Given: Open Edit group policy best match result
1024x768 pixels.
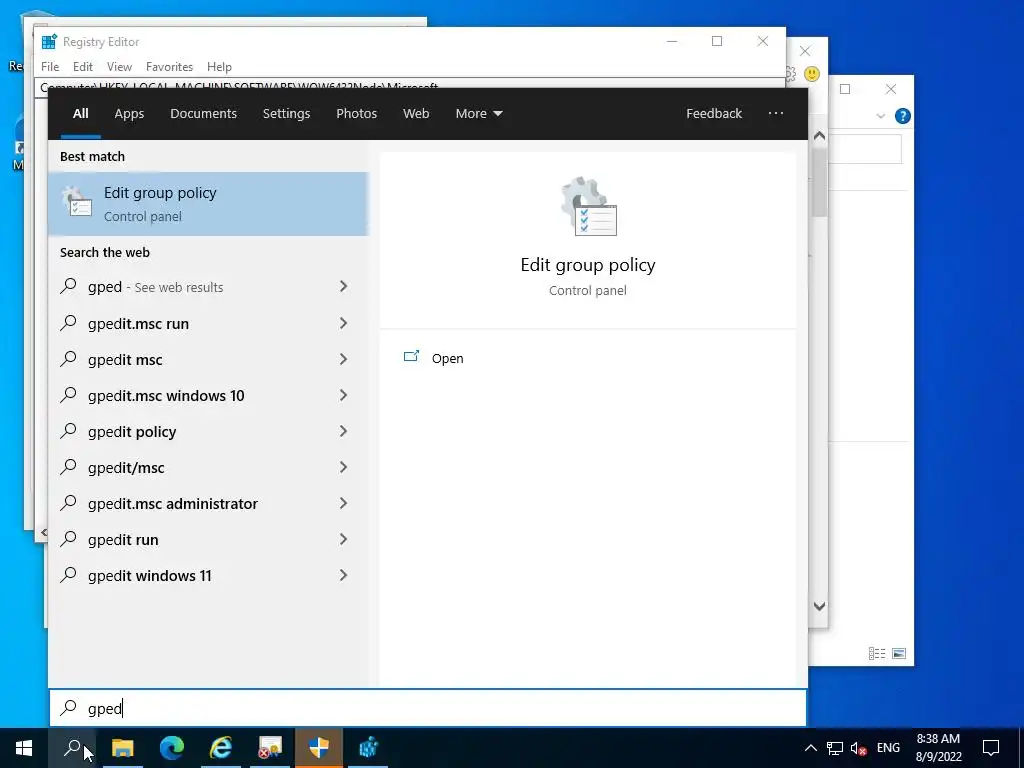Looking at the screenshot, I should [x=208, y=204].
